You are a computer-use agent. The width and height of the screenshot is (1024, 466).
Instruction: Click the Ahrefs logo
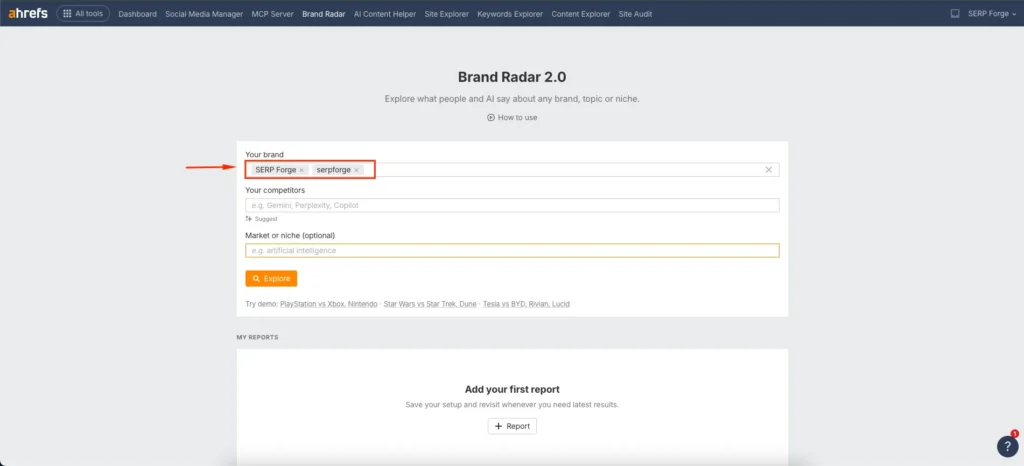27,14
